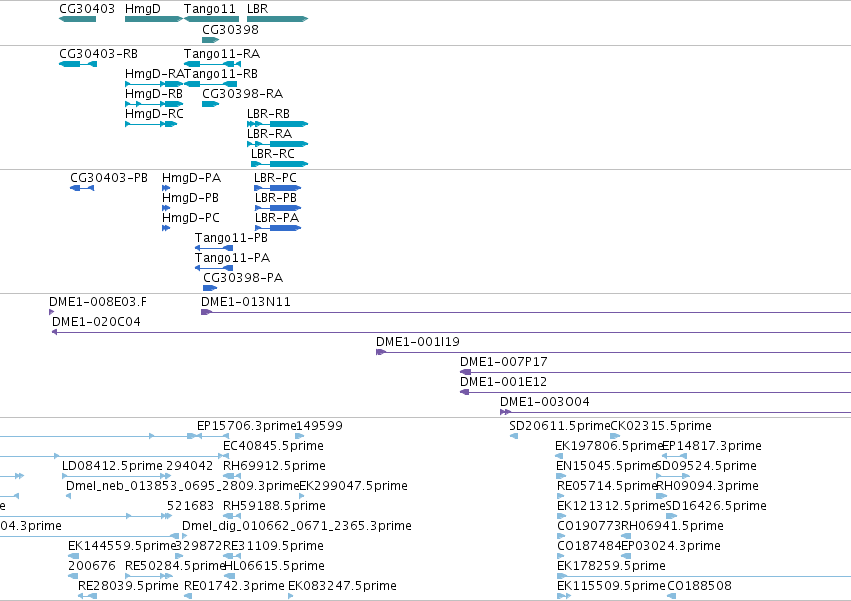Click the HmgD-RB transcript label
Screen dimensions: 851x601
[154, 94]
